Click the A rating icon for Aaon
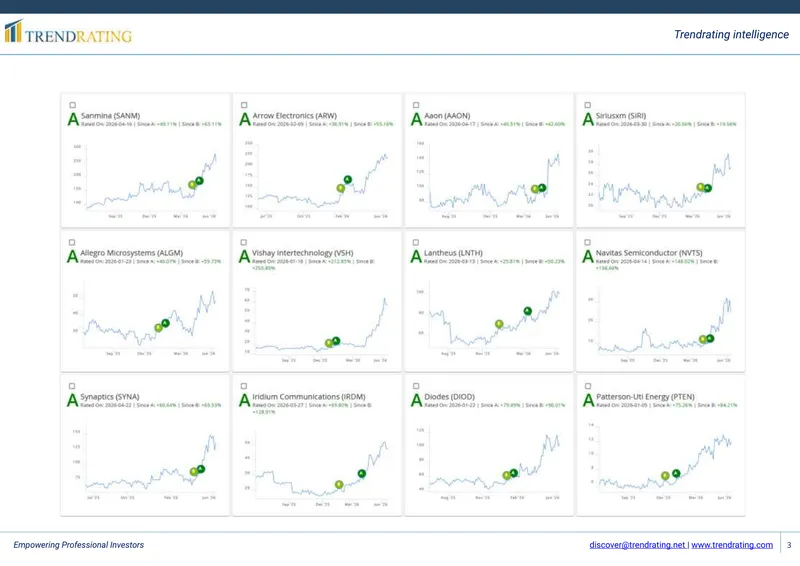800x566 pixels. click(417, 119)
